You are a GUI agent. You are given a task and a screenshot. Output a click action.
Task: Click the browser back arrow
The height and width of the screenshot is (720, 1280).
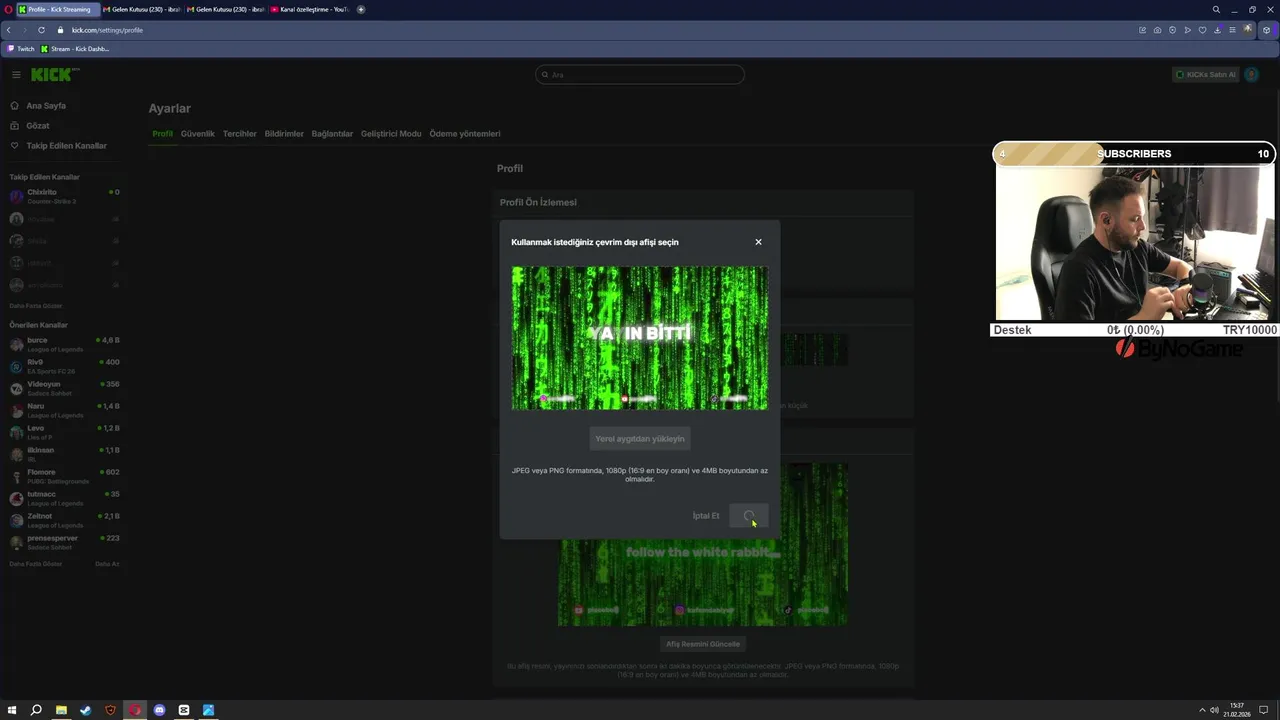point(9,30)
